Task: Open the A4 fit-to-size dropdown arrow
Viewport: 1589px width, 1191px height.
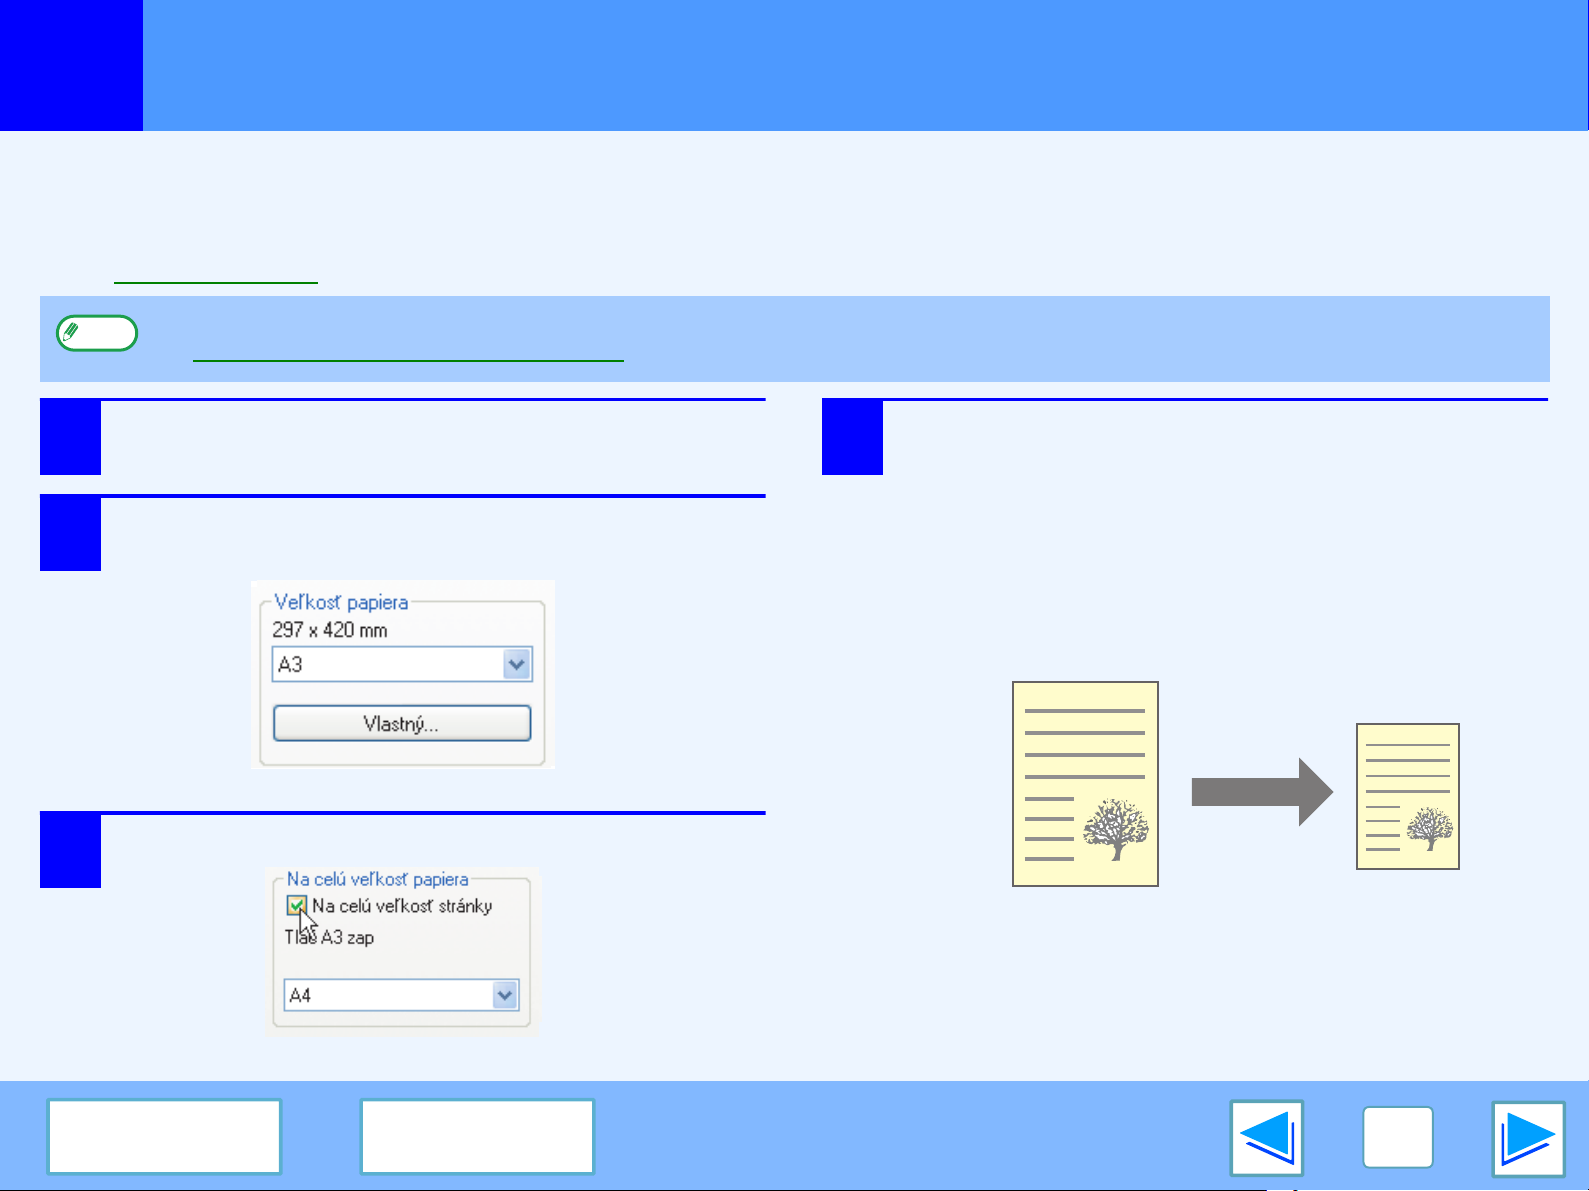Action: click(x=505, y=995)
